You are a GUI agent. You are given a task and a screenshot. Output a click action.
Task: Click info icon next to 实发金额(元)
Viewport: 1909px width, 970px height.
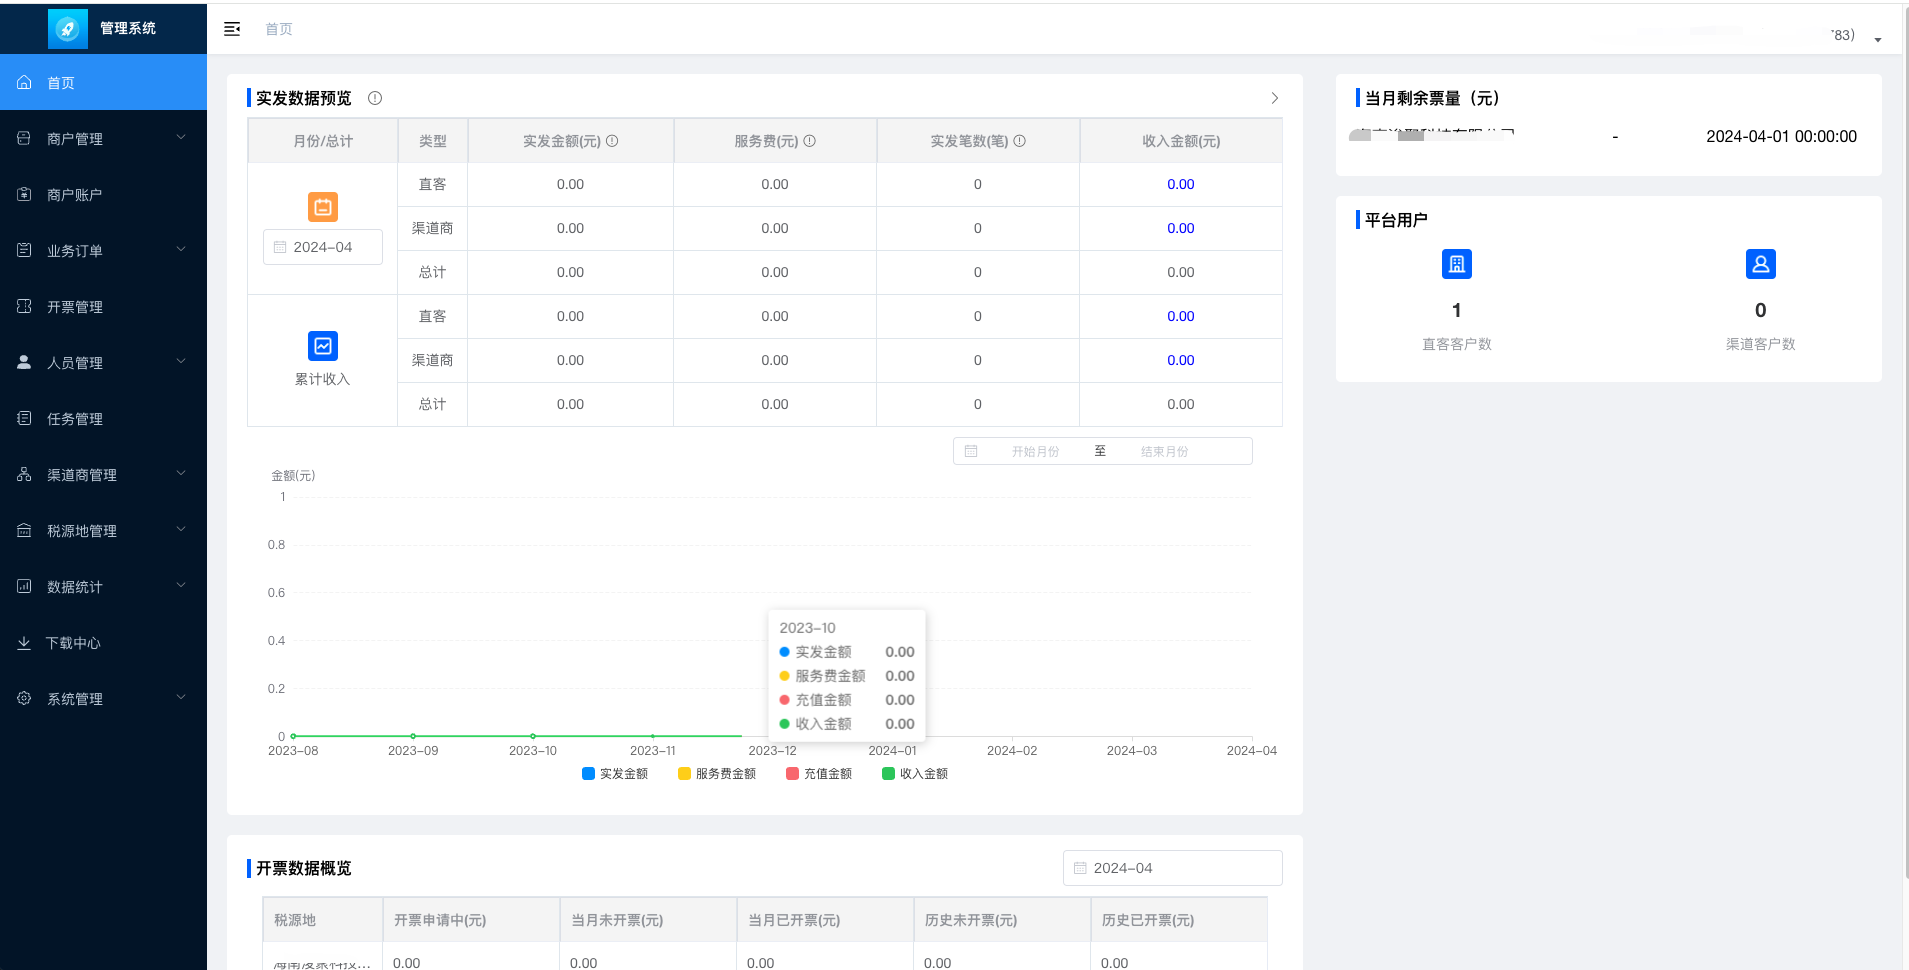[612, 141]
